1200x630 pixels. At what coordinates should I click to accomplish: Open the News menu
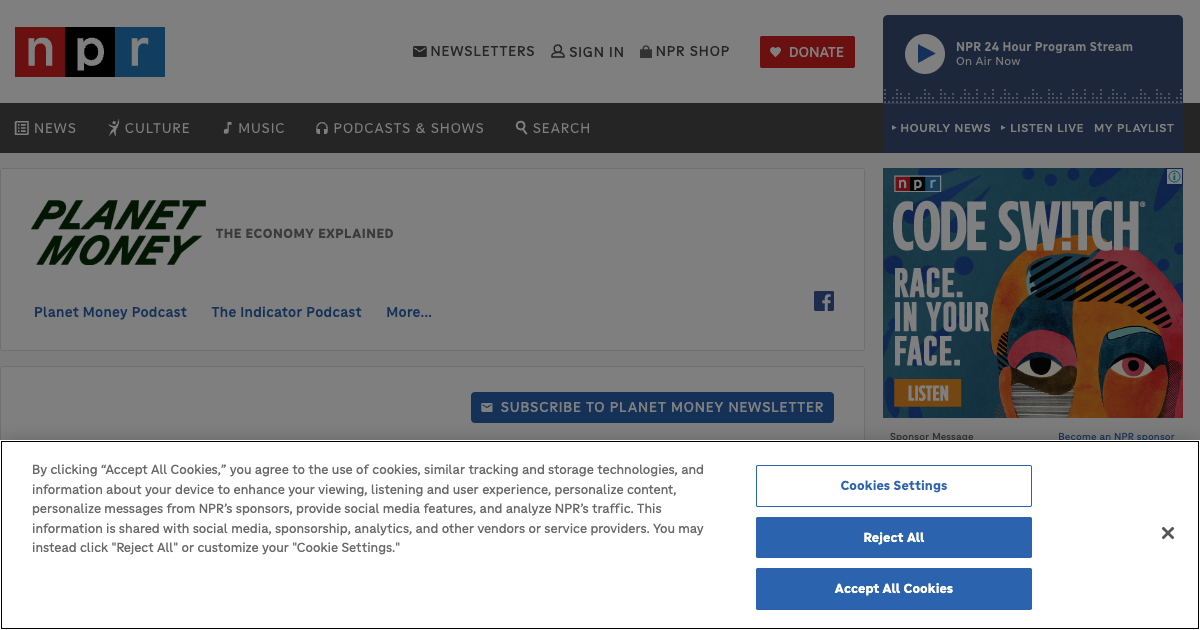click(46, 128)
